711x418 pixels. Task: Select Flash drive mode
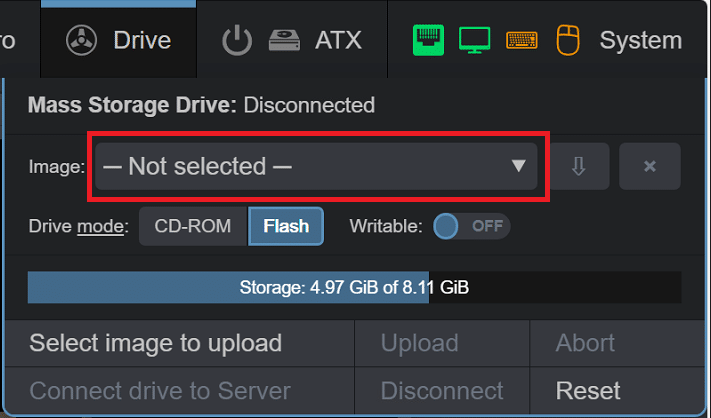coord(286,226)
